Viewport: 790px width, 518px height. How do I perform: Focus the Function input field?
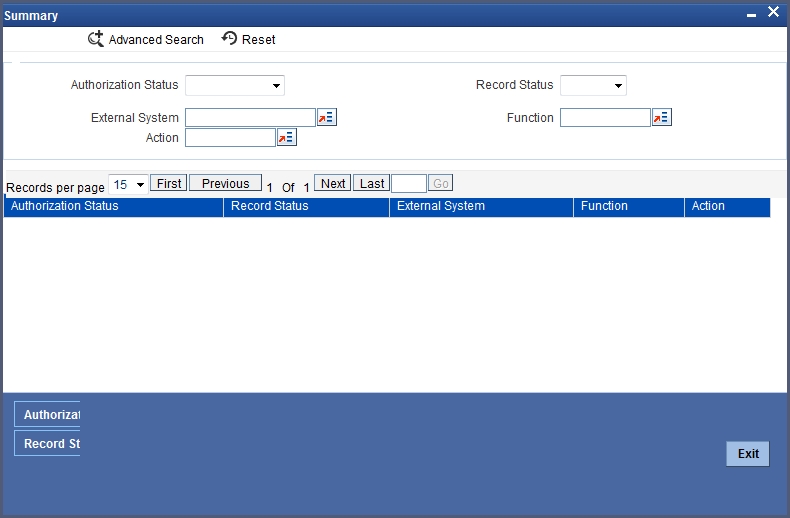click(605, 117)
